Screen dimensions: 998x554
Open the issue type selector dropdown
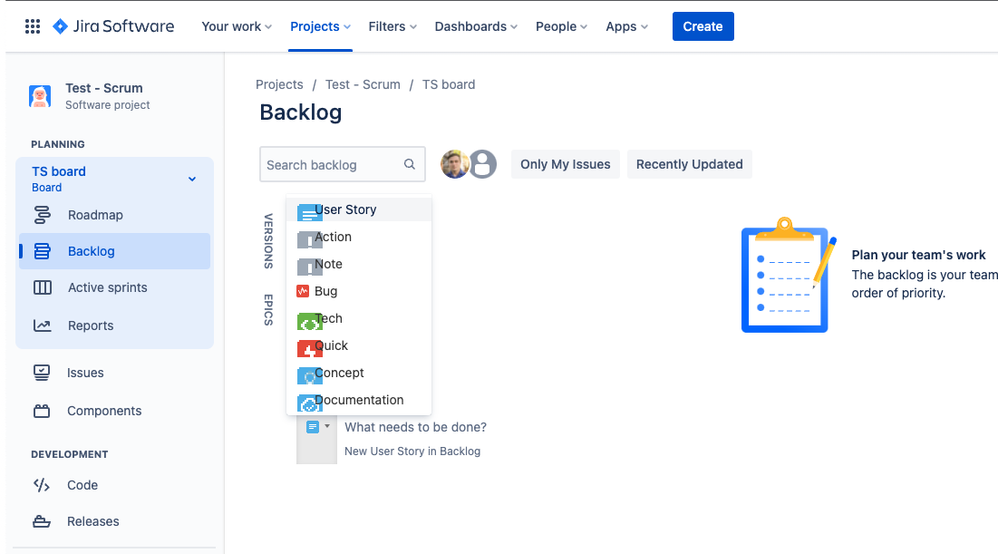click(318, 427)
